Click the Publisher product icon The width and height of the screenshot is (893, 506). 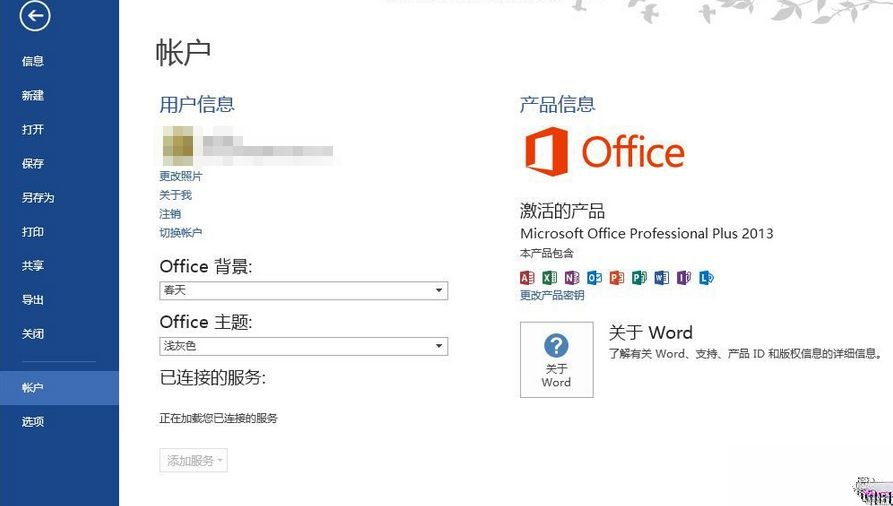(x=639, y=278)
